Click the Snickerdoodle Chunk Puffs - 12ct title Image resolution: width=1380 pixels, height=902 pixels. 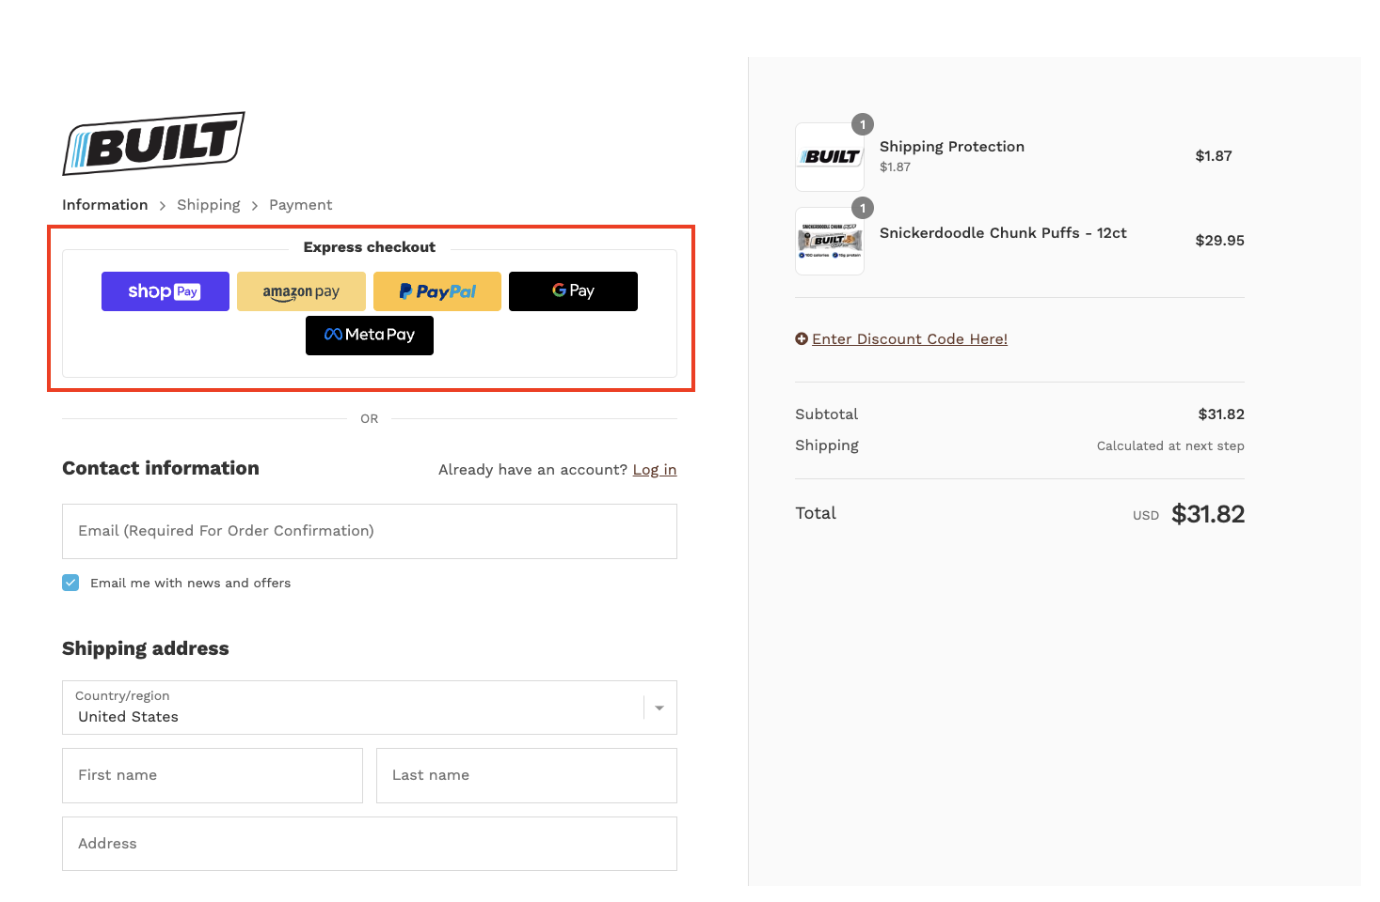pos(1003,233)
